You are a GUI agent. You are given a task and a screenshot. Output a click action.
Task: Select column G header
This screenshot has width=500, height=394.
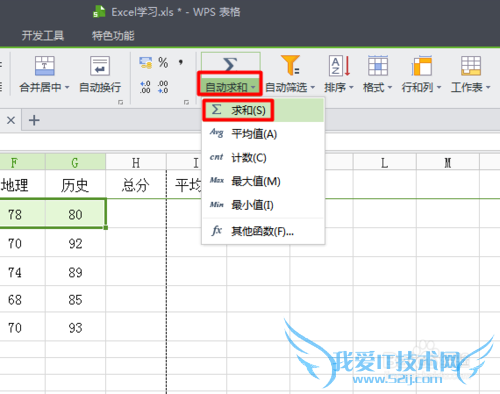click(x=75, y=163)
